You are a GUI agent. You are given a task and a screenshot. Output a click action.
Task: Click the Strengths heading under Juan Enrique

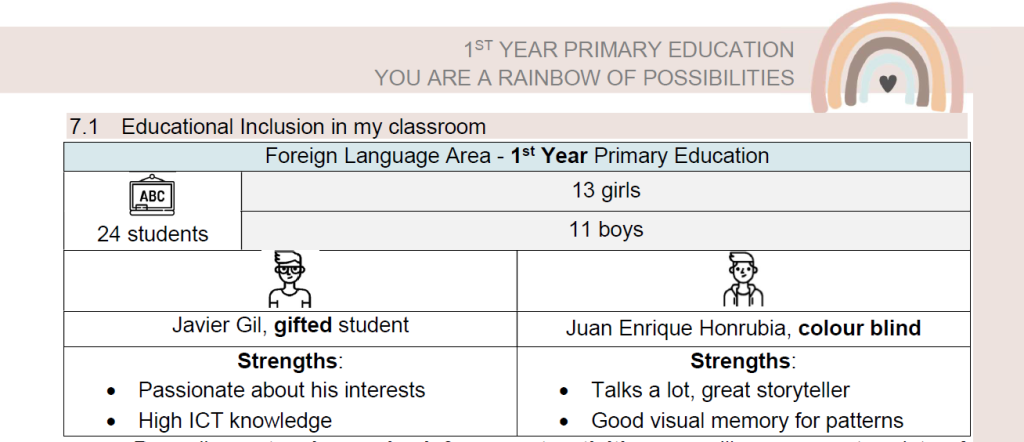(x=742, y=360)
